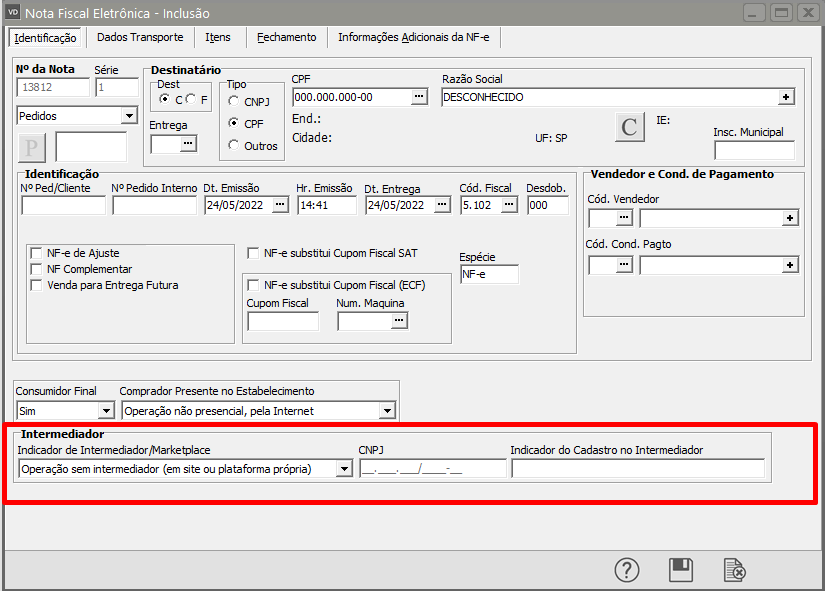Expand Indicador de Intermediador/Marketplace dropdown
825x591 pixels.
tap(344, 469)
